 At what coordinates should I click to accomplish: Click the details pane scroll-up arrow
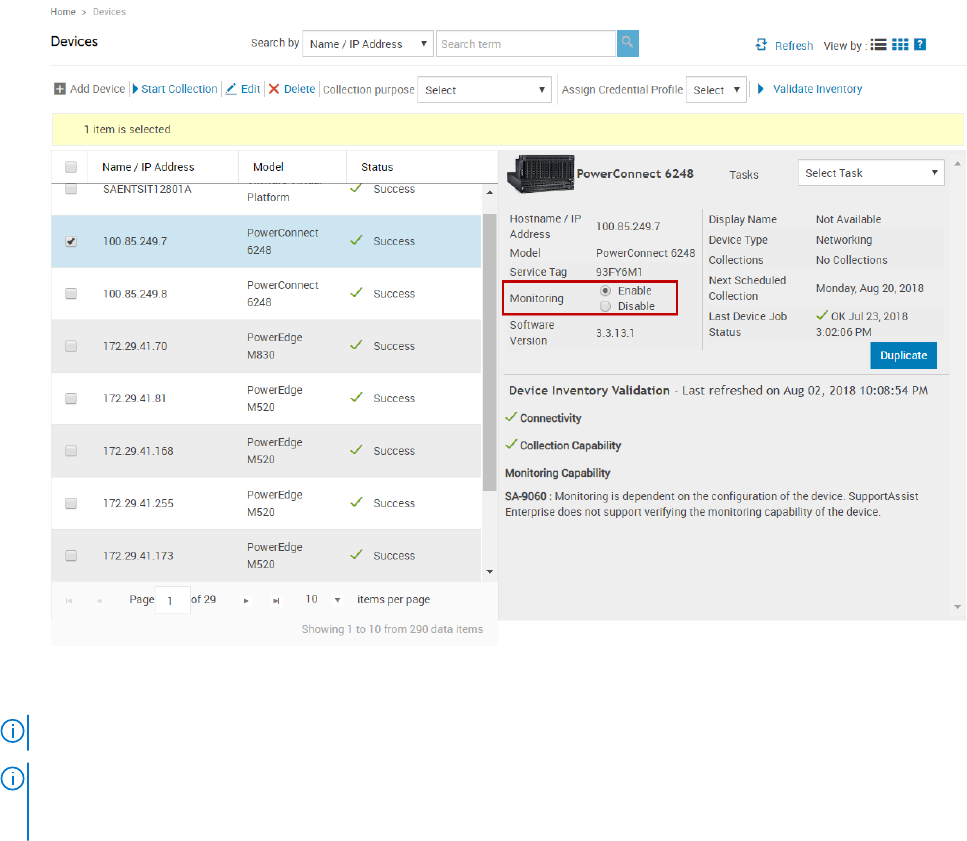[957, 164]
